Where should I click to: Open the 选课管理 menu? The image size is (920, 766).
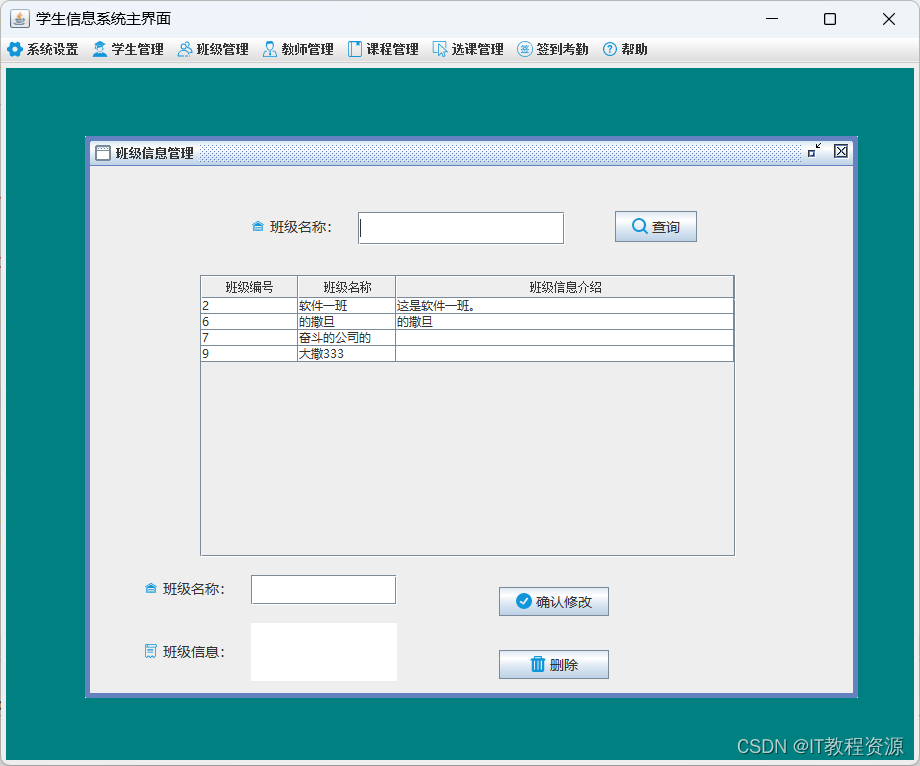point(468,49)
